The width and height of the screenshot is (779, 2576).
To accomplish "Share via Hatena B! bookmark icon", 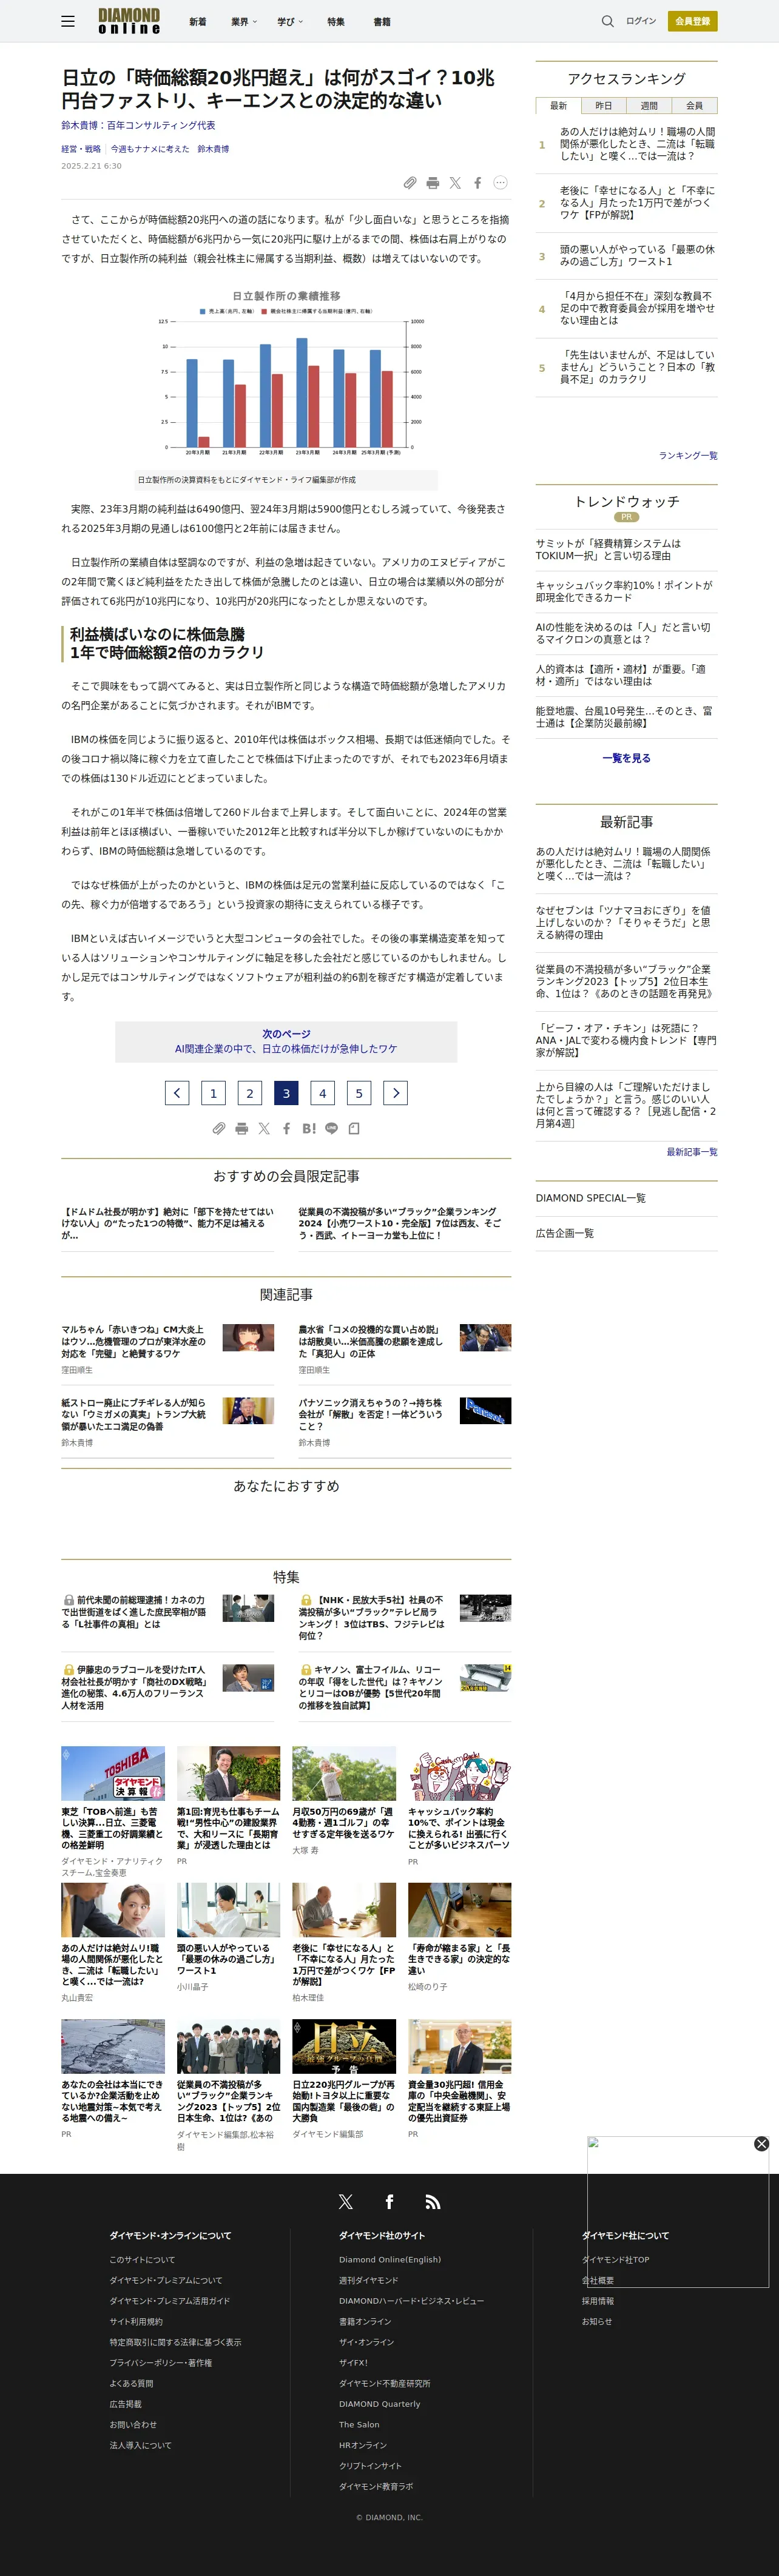I will point(309,1128).
